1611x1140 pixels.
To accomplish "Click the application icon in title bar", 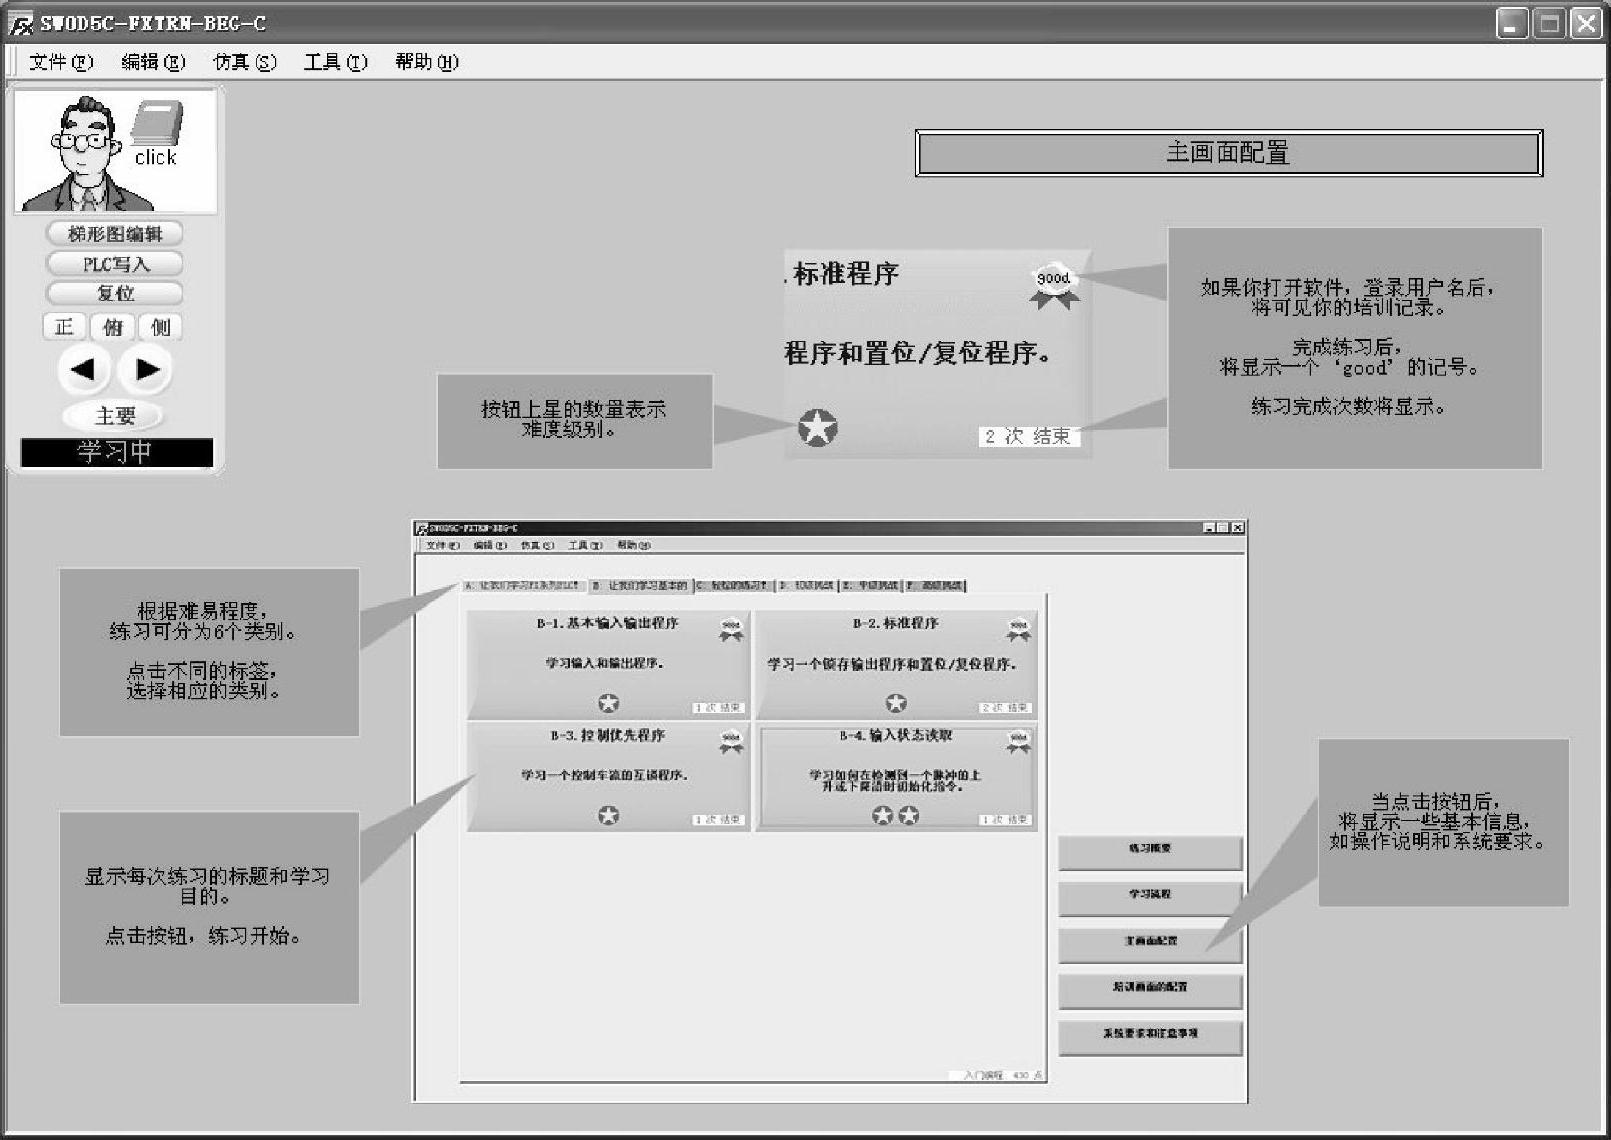I will pyautogui.click(x=20, y=24).
